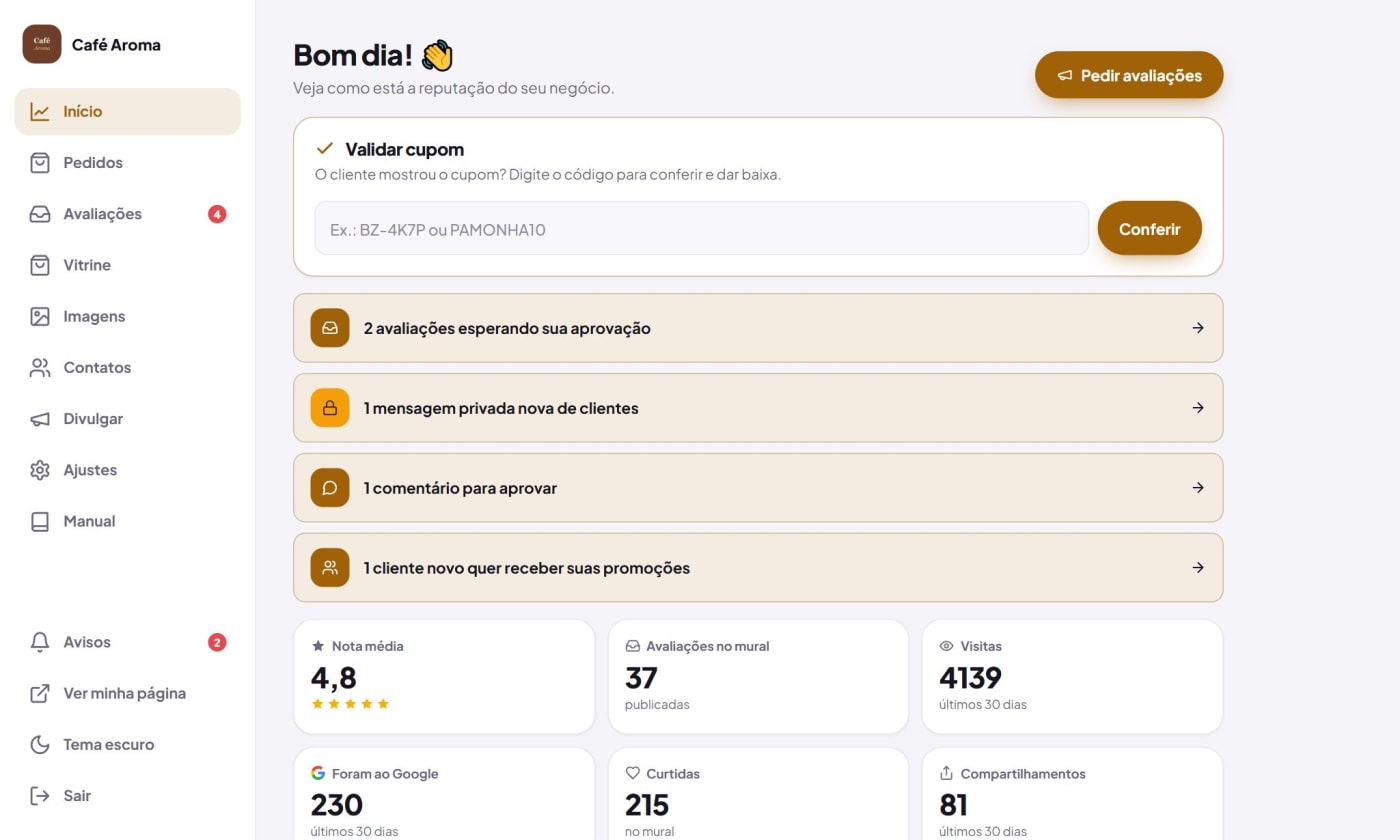Click the lock icon on mensagem privada card
Screen dimensions: 1400x840
(330, 408)
